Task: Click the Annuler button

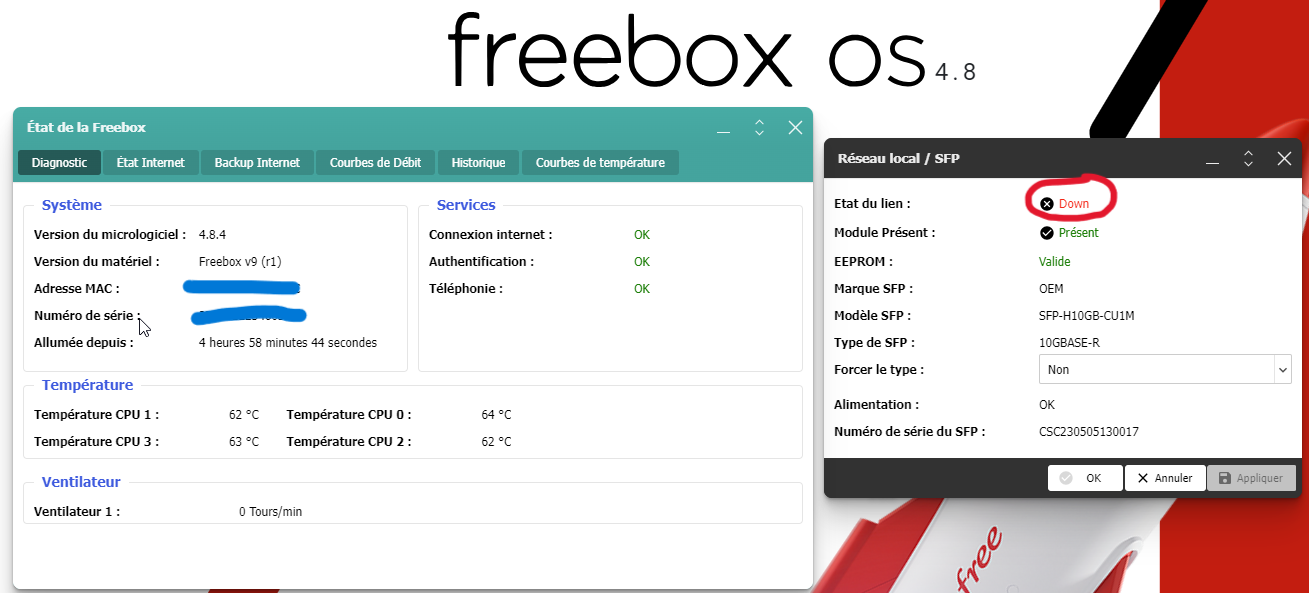Action: coord(1165,478)
